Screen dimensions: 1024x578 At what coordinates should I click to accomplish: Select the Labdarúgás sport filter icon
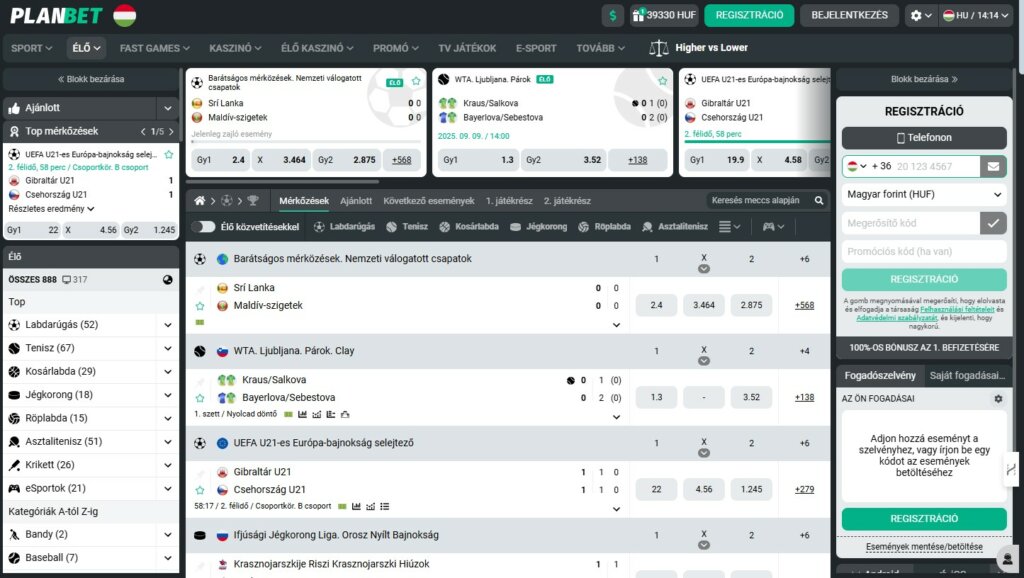tap(320, 227)
